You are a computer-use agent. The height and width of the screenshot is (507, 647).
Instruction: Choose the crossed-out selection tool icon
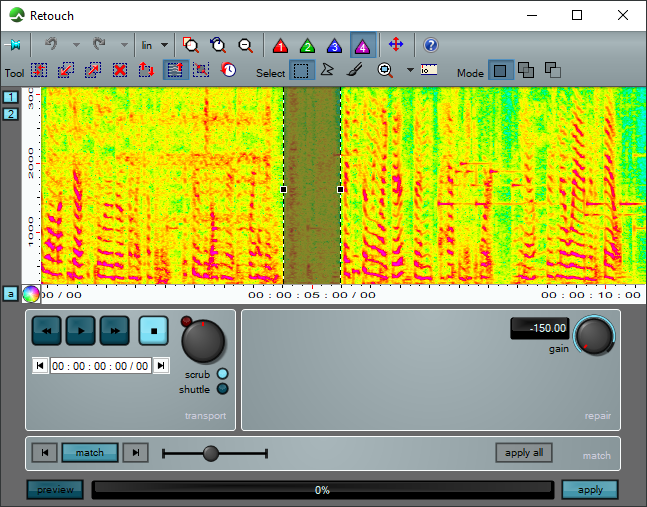click(201, 70)
